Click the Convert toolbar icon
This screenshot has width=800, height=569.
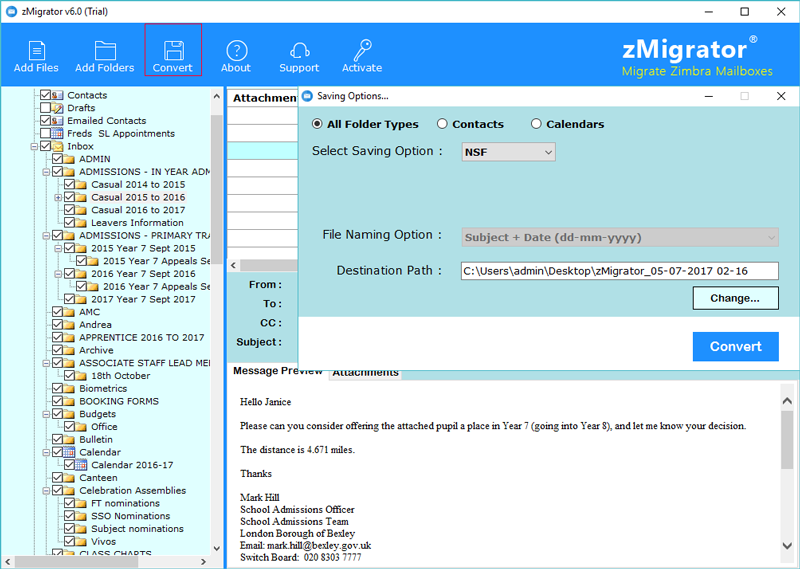coord(173,51)
